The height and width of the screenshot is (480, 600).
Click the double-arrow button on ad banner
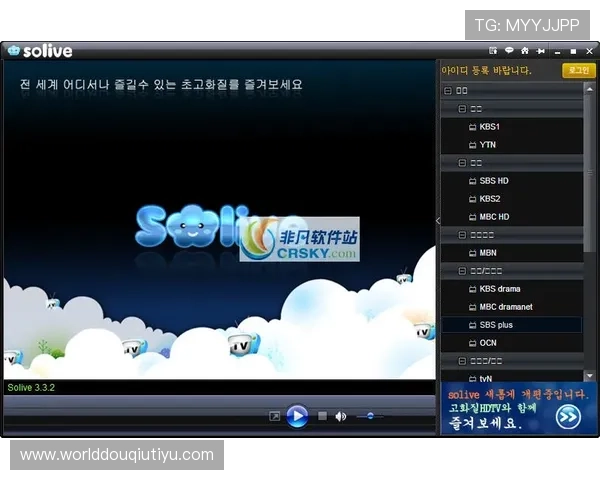click(568, 417)
